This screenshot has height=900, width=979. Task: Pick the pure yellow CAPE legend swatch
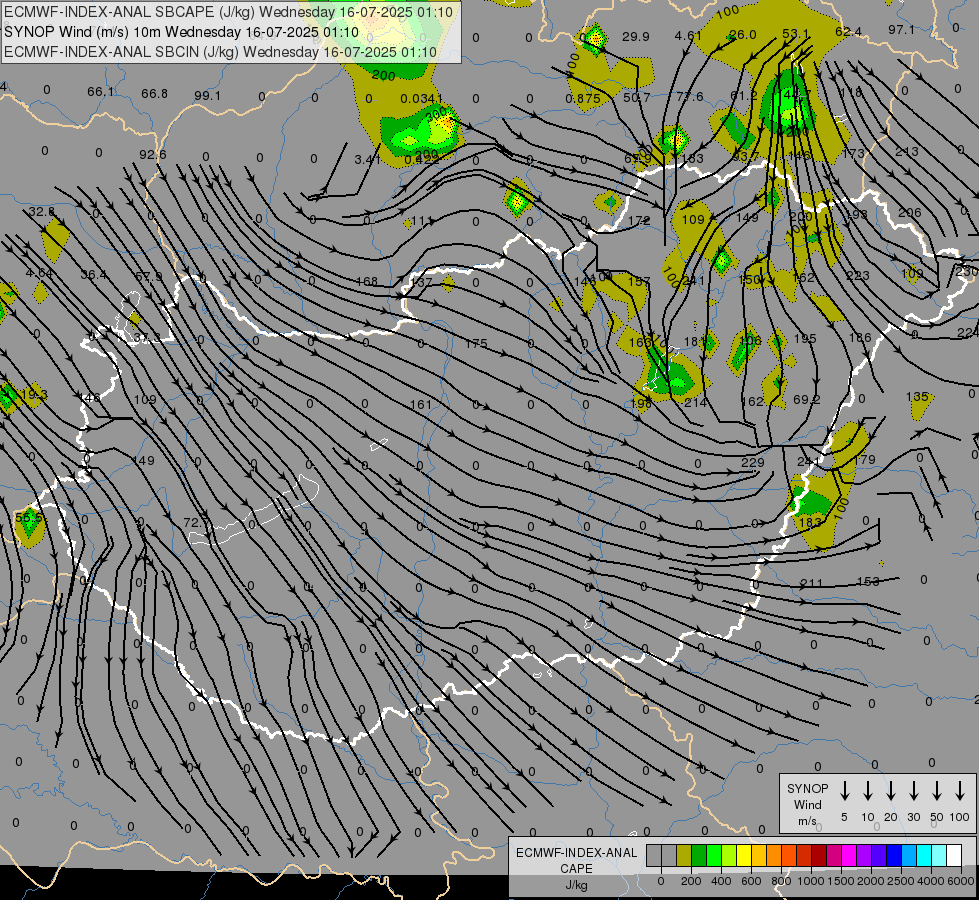pos(744,856)
